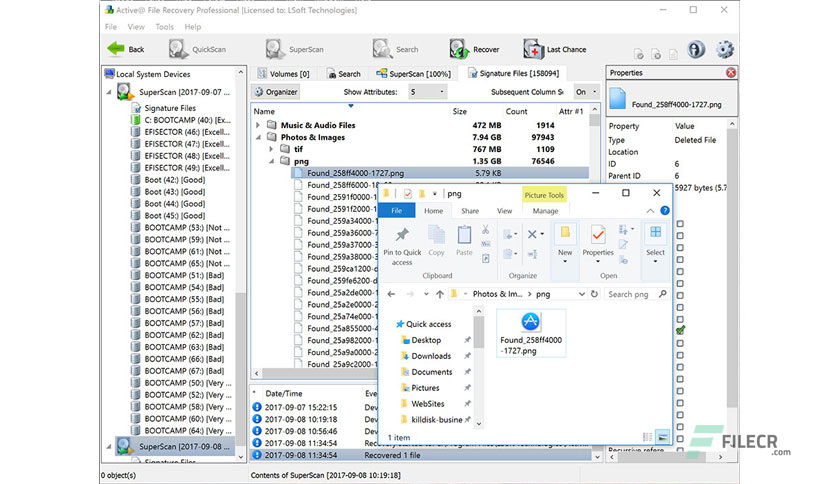Pin to Quick access in Explorer ribbon
The width and height of the screenshot is (836, 484).
[x=402, y=247]
